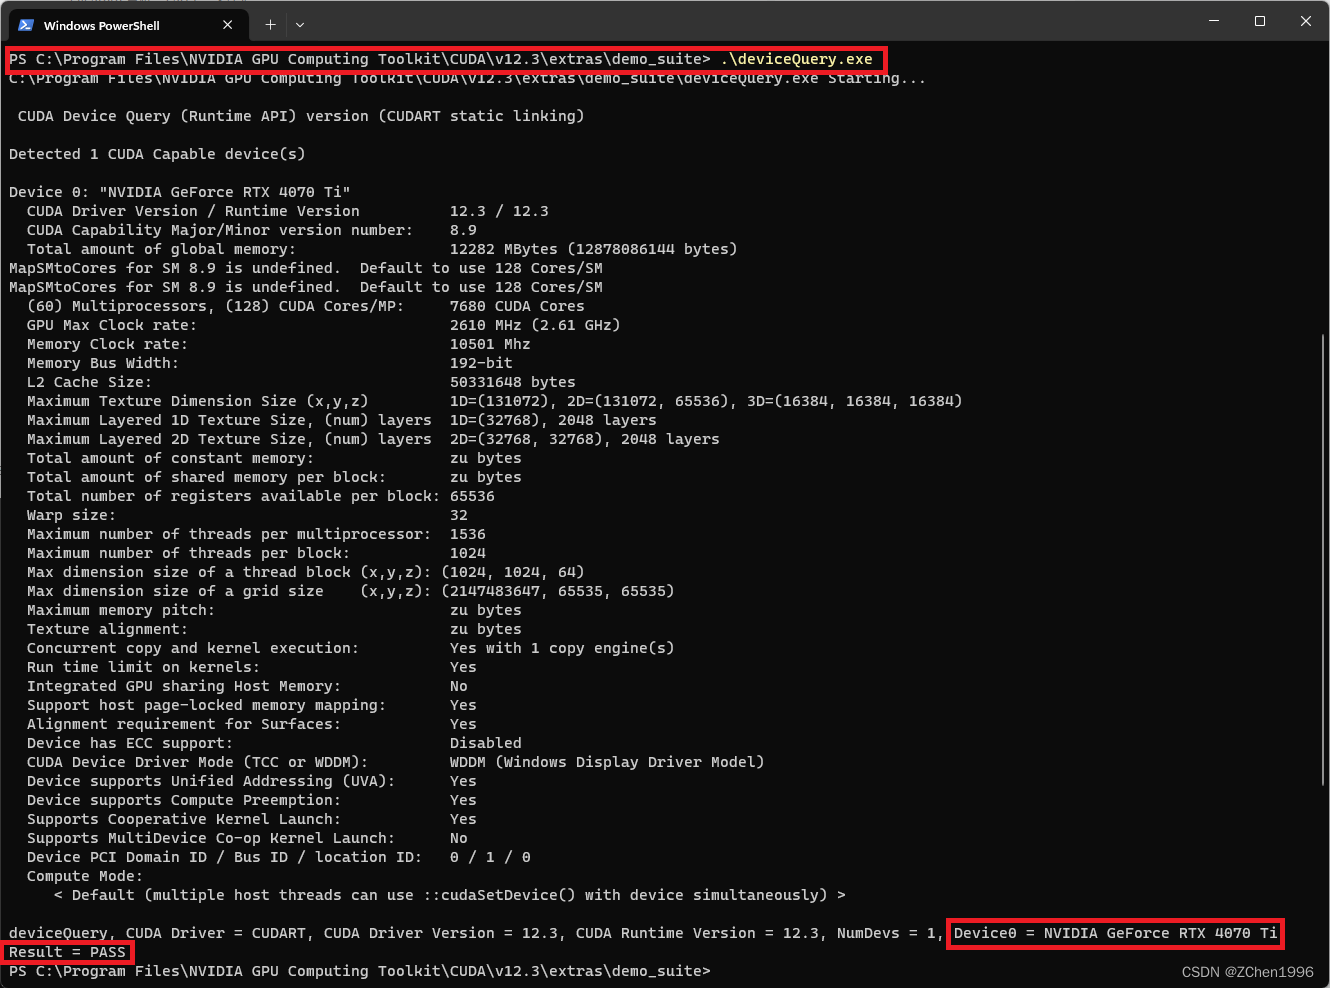
Task: Expand the new tab profile dropdown
Action: tap(300, 25)
